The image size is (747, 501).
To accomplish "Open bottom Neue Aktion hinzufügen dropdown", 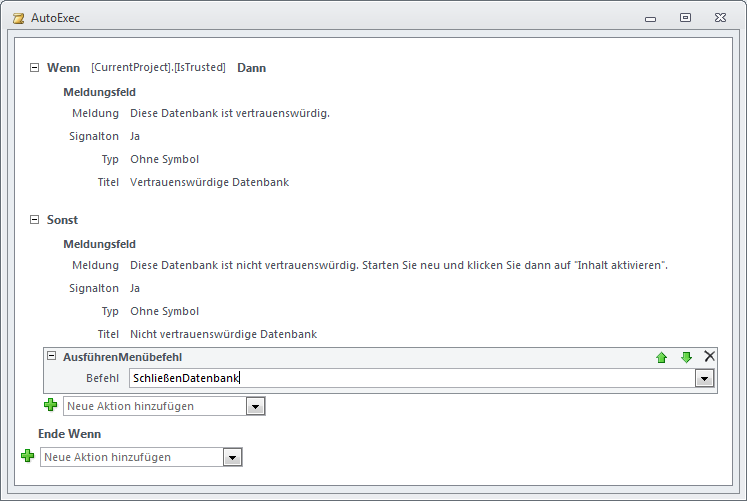I will click(x=233, y=457).
